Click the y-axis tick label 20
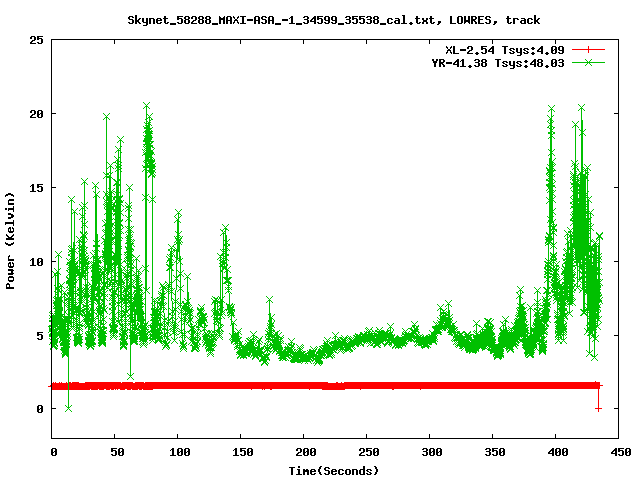Image resolution: width=640 pixels, height=480 pixels. [36, 114]
